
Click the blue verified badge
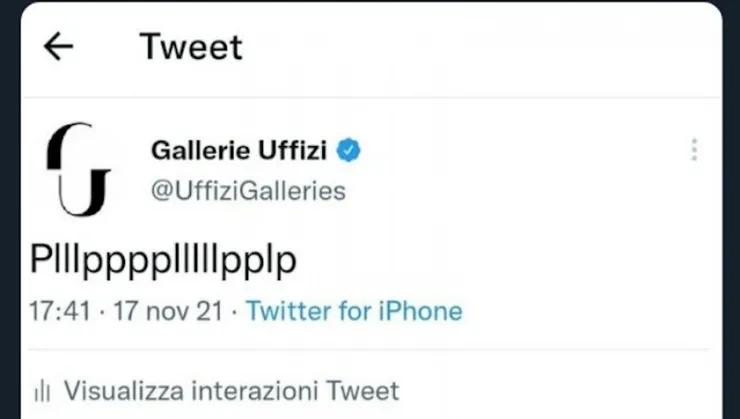pos(349,151)
